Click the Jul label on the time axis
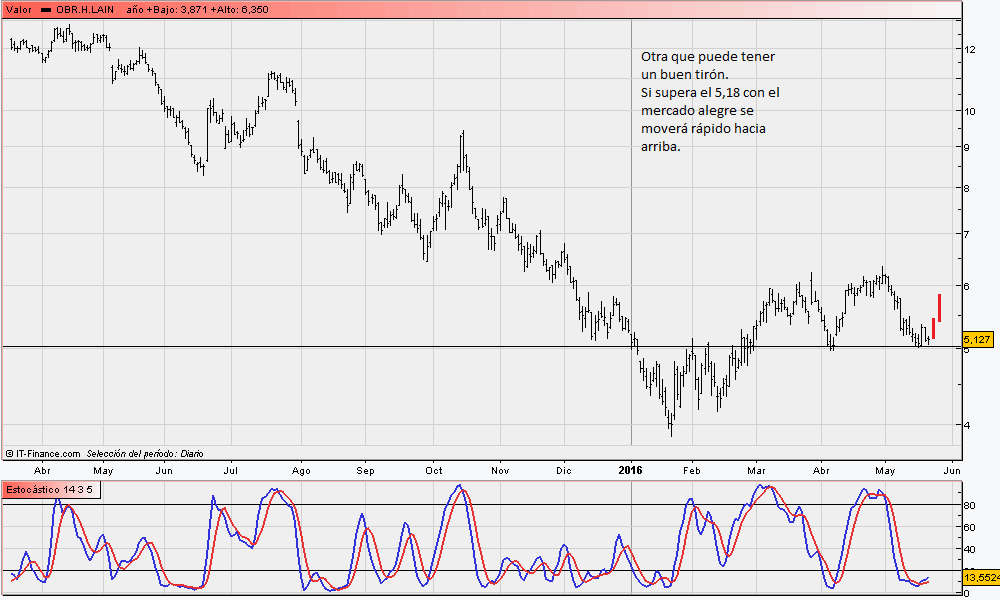1000x600 pixels. coord(231,469)
